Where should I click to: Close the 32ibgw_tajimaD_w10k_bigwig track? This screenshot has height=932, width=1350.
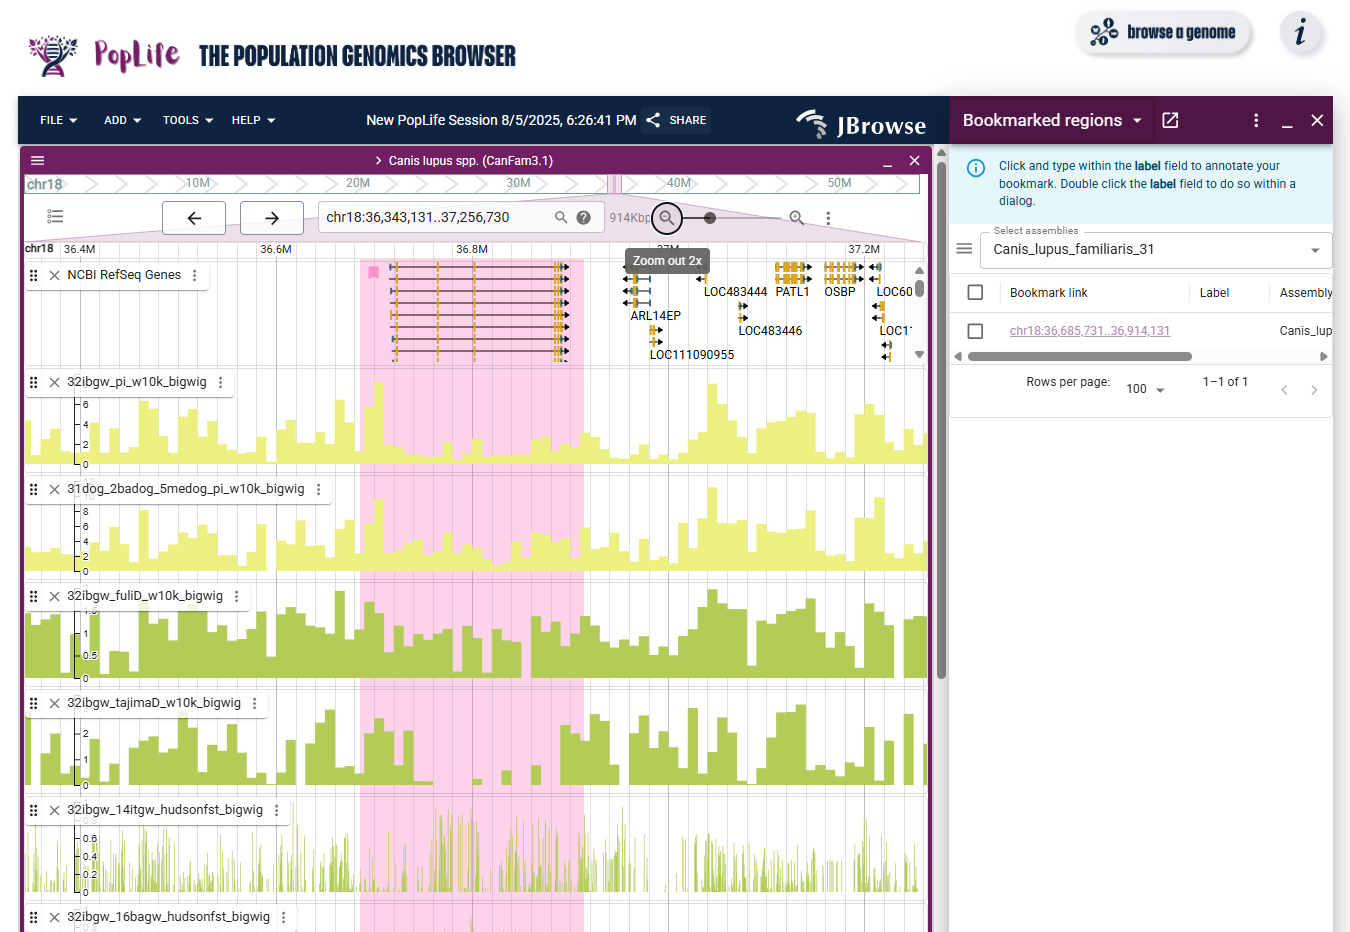point(55,704)
